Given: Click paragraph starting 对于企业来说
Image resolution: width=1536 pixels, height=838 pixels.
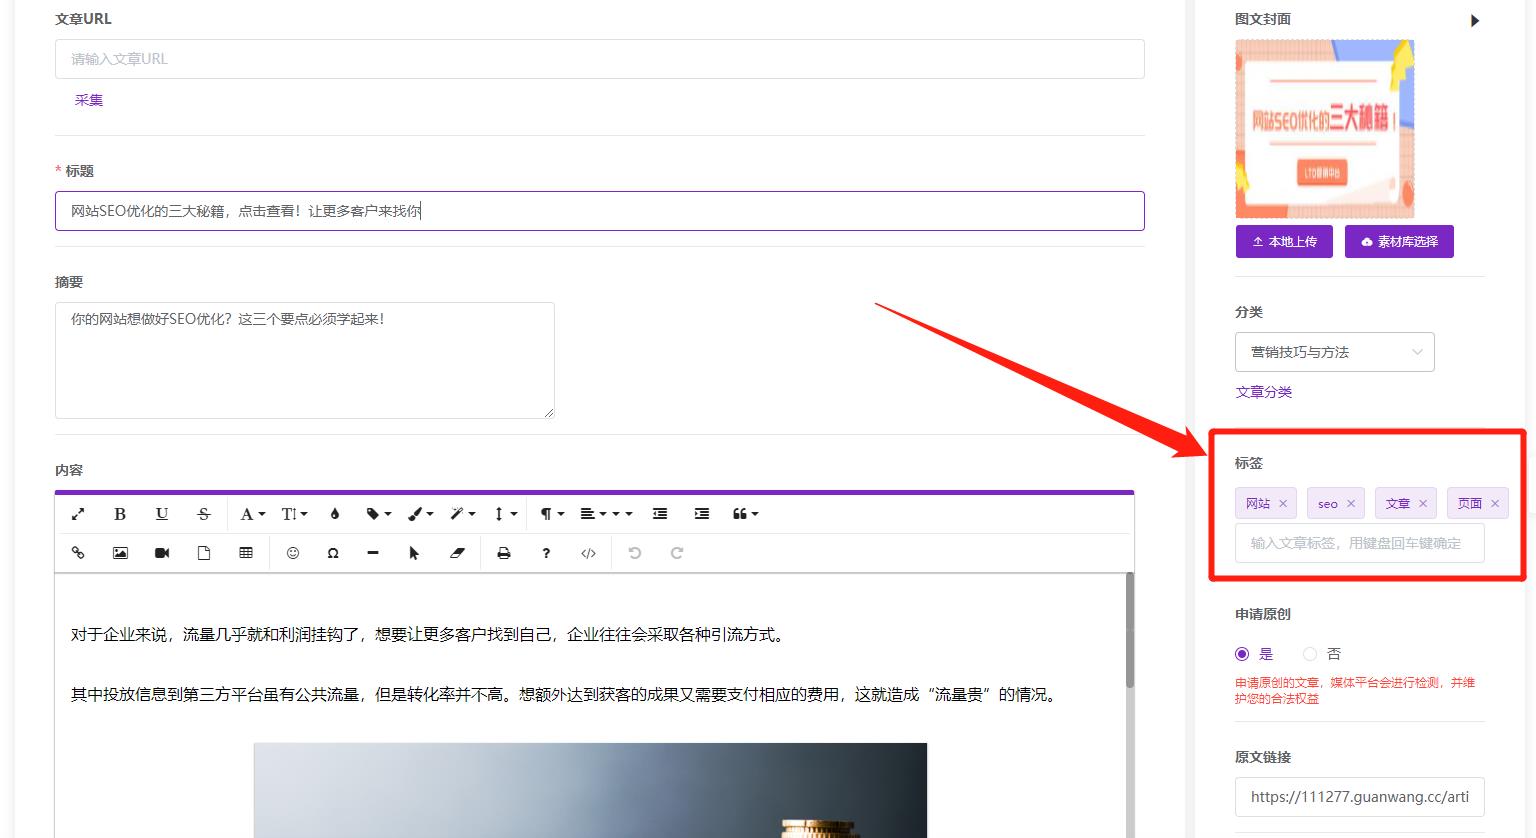Looking at the screenshot, I should [x=430, y=634].
